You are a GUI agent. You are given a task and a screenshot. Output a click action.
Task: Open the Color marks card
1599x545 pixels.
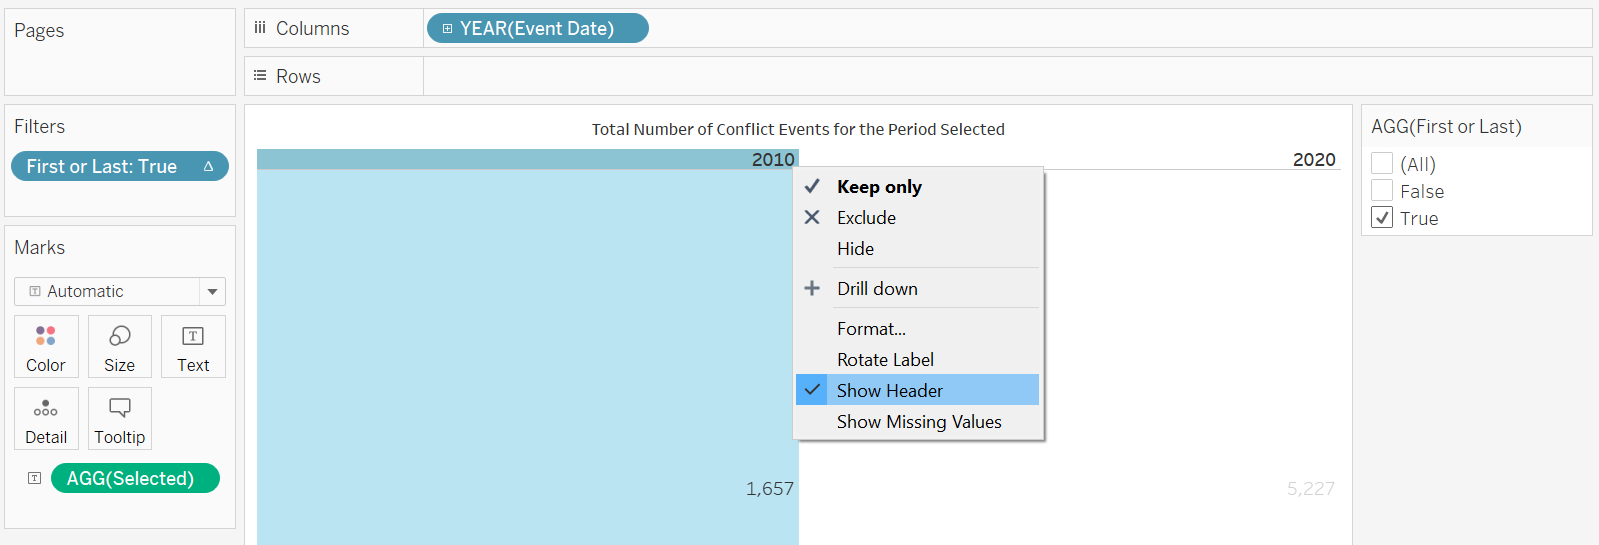coord(46,346)
